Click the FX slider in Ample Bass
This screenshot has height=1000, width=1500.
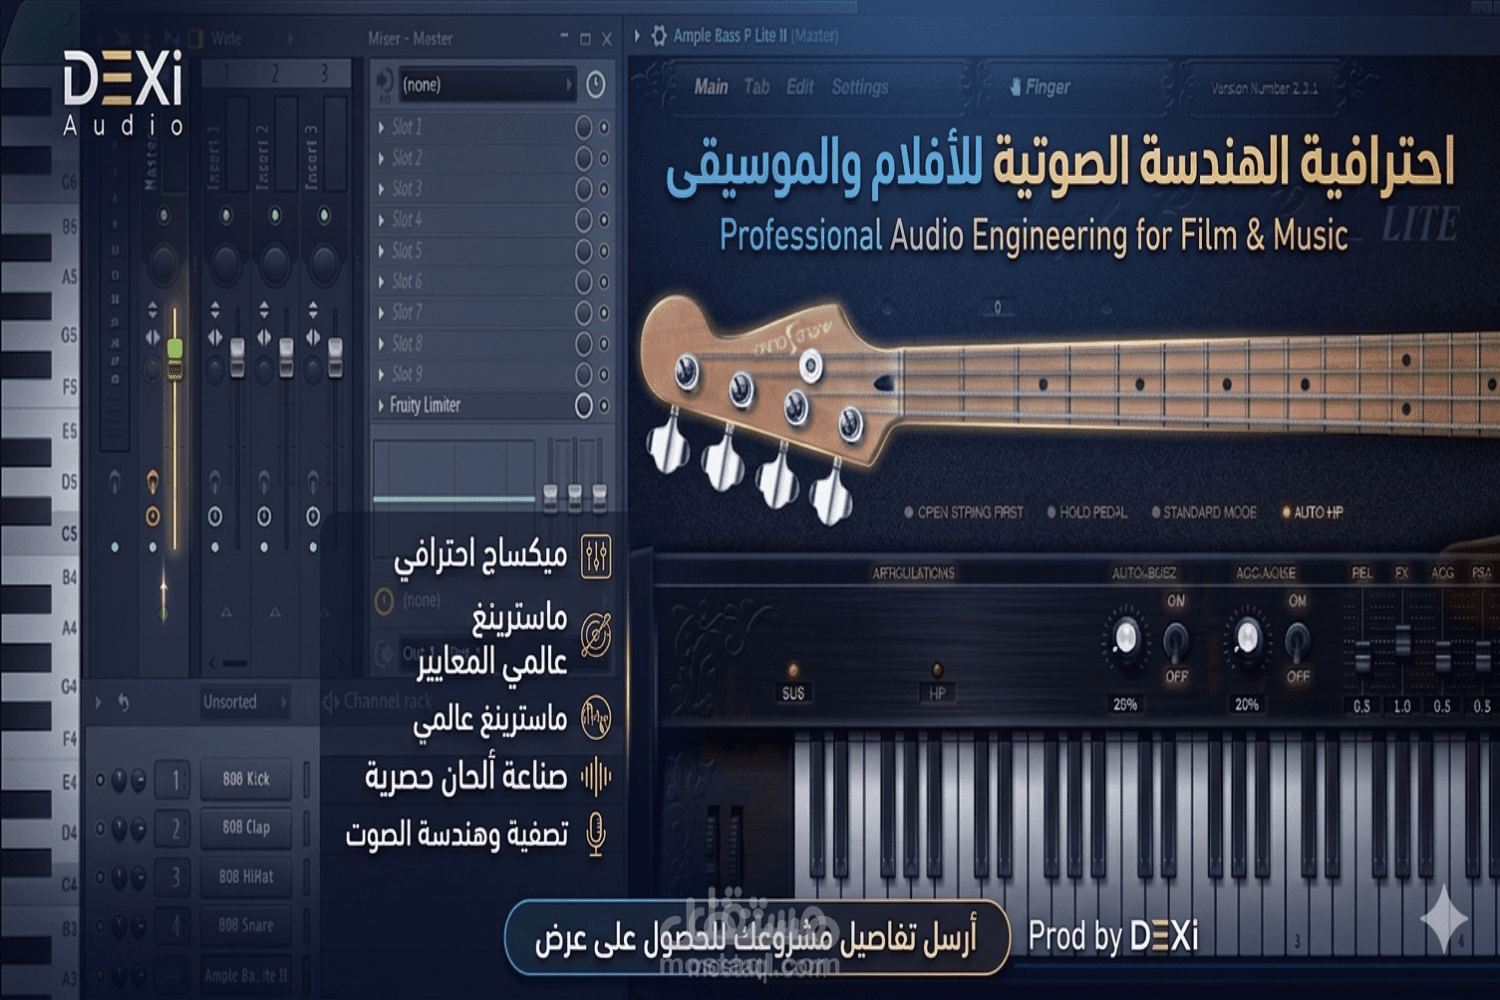pos(1403,640)
